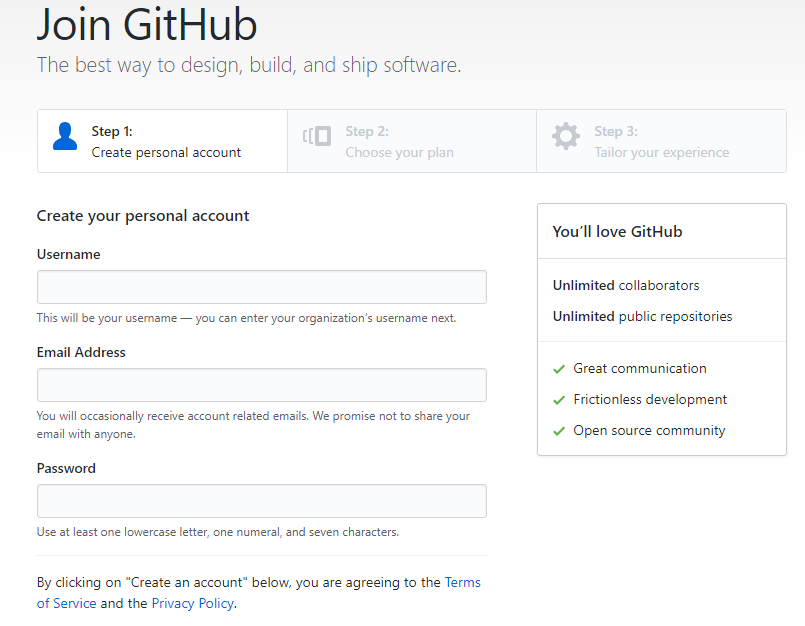Focus the Username input field
This screenshot has width=805, height=626.
(x=262, y=287)
